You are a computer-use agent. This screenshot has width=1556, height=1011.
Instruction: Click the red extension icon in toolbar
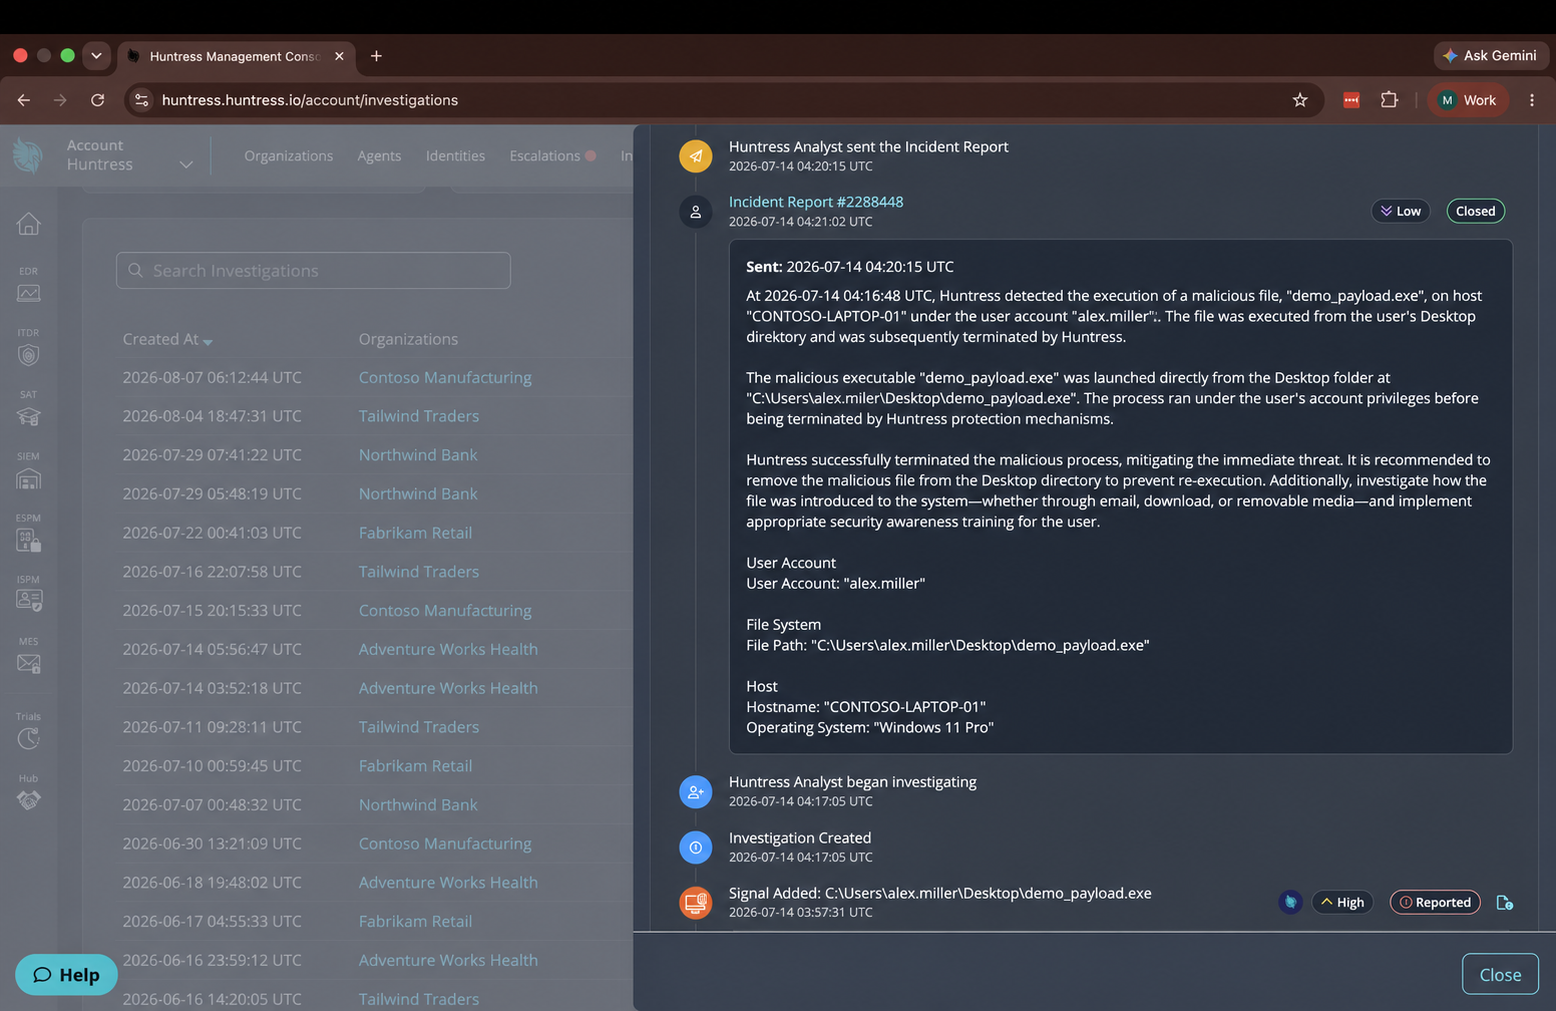click(1351, 100)
